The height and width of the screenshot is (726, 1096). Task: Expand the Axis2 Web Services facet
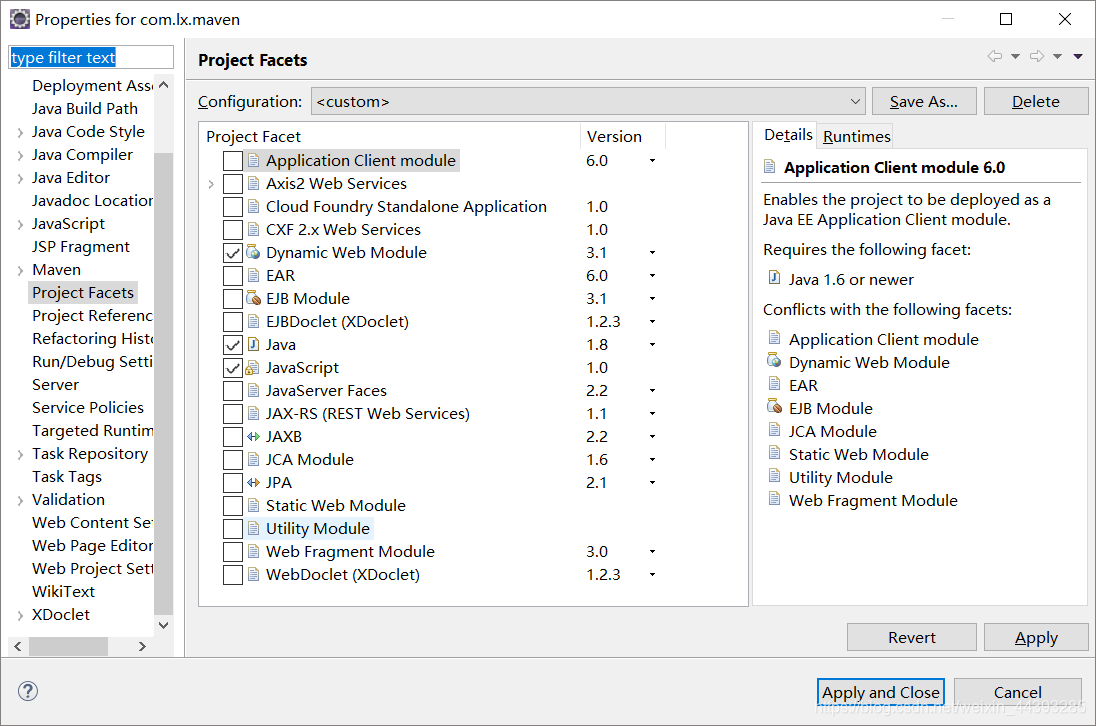point(211,184)
